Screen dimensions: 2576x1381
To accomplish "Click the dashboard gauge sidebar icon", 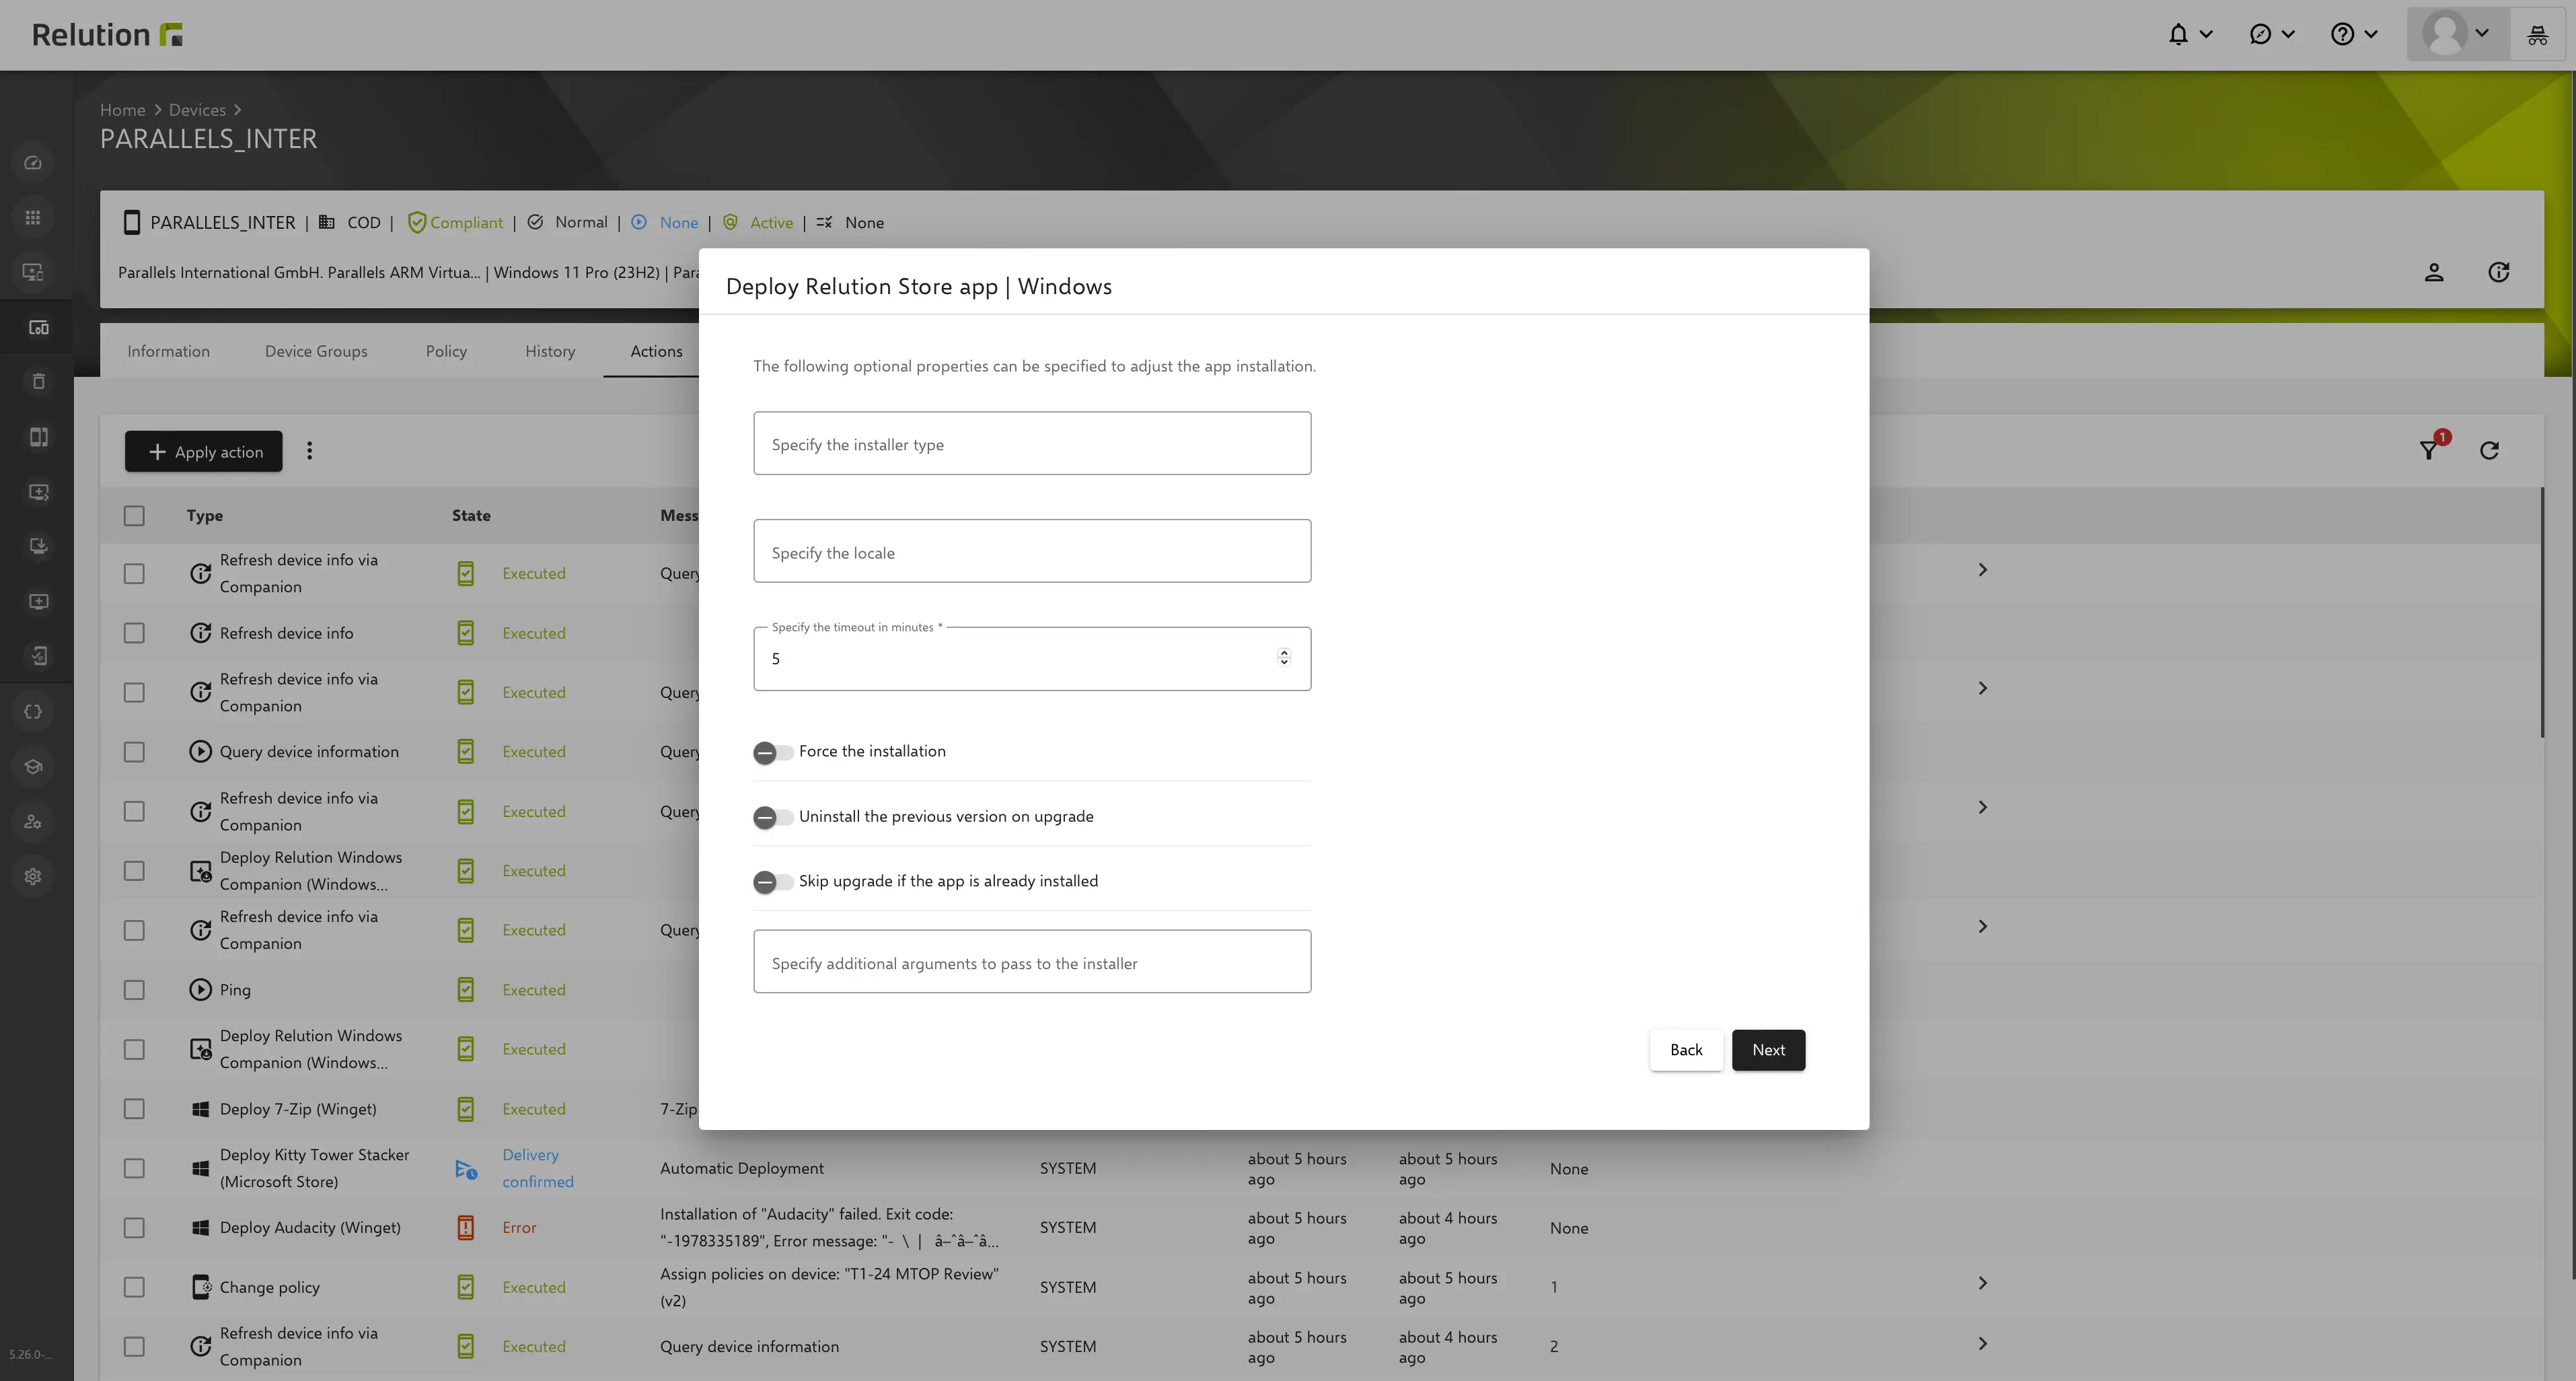I will pos(33,163).
